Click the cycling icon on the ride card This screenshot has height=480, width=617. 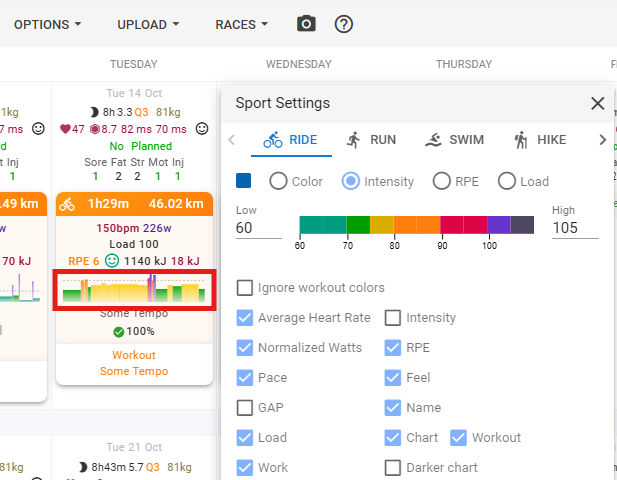point(68,204)
